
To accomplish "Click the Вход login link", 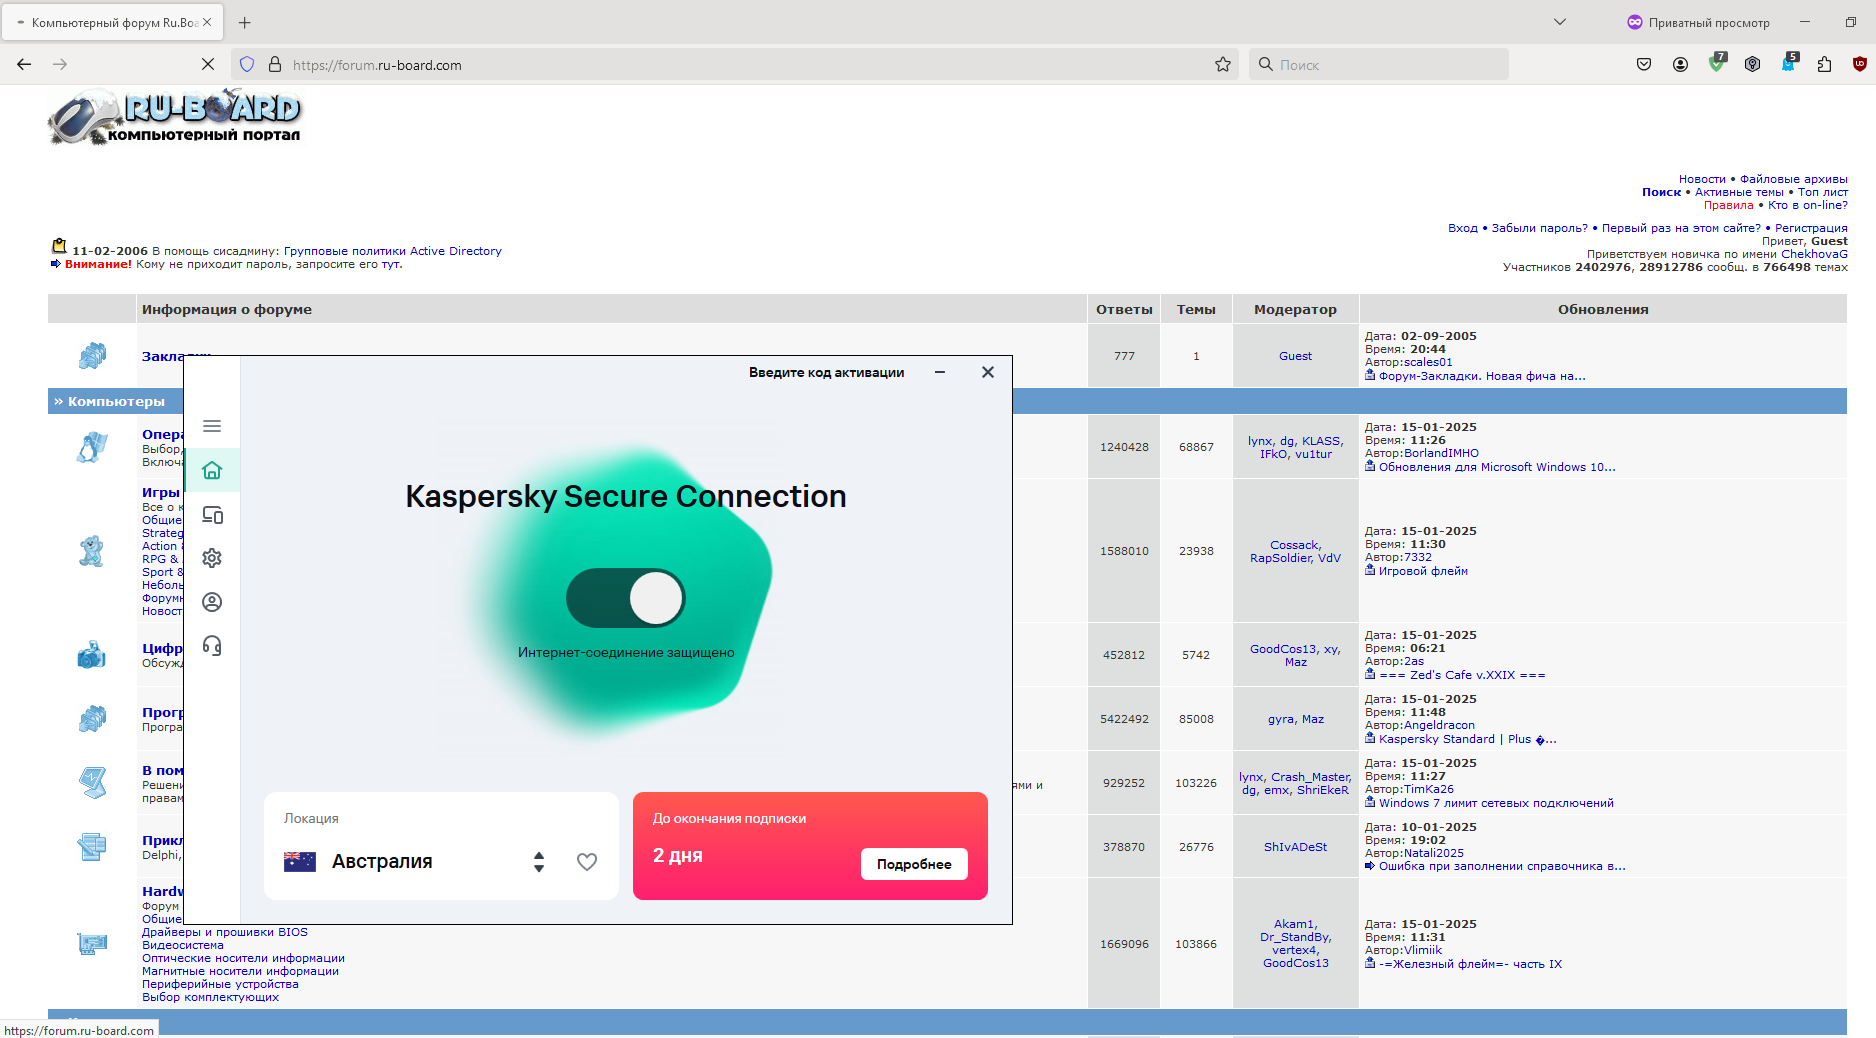I will coord(1462,228).
